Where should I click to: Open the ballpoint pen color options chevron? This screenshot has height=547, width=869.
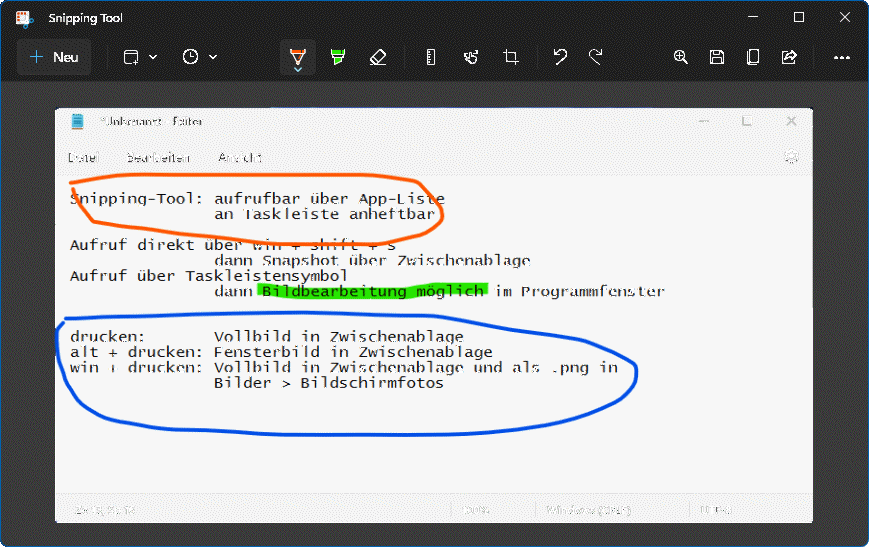tap(297, 70)
